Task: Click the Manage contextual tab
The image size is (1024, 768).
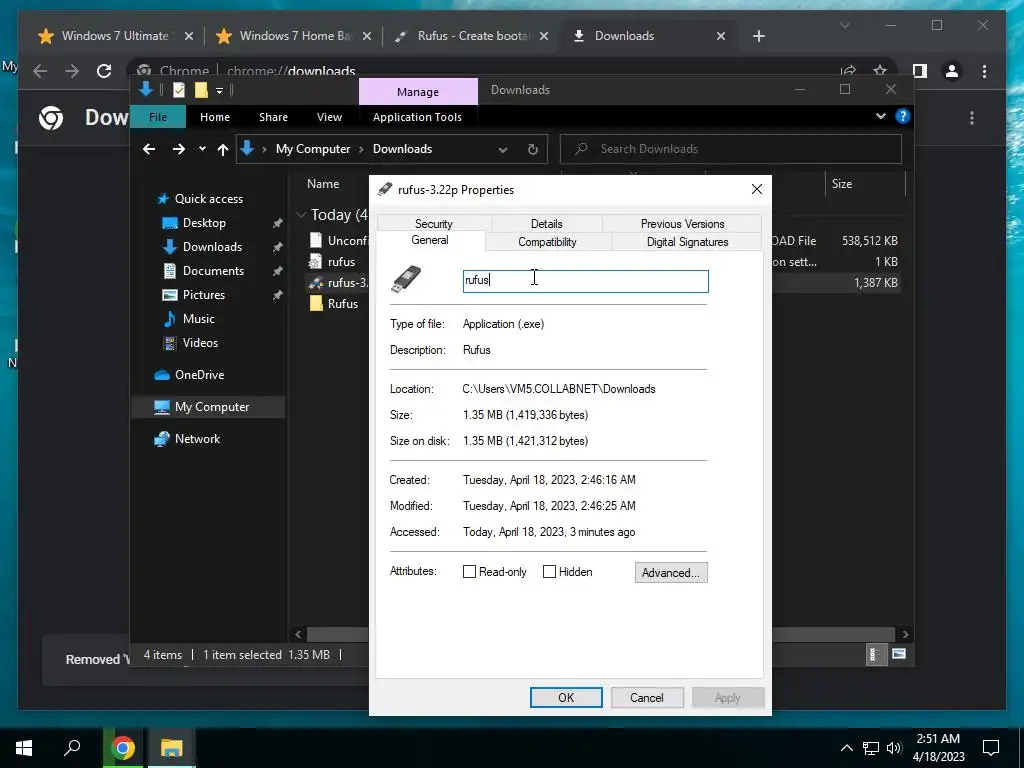Action: click(x=418, y=92)
